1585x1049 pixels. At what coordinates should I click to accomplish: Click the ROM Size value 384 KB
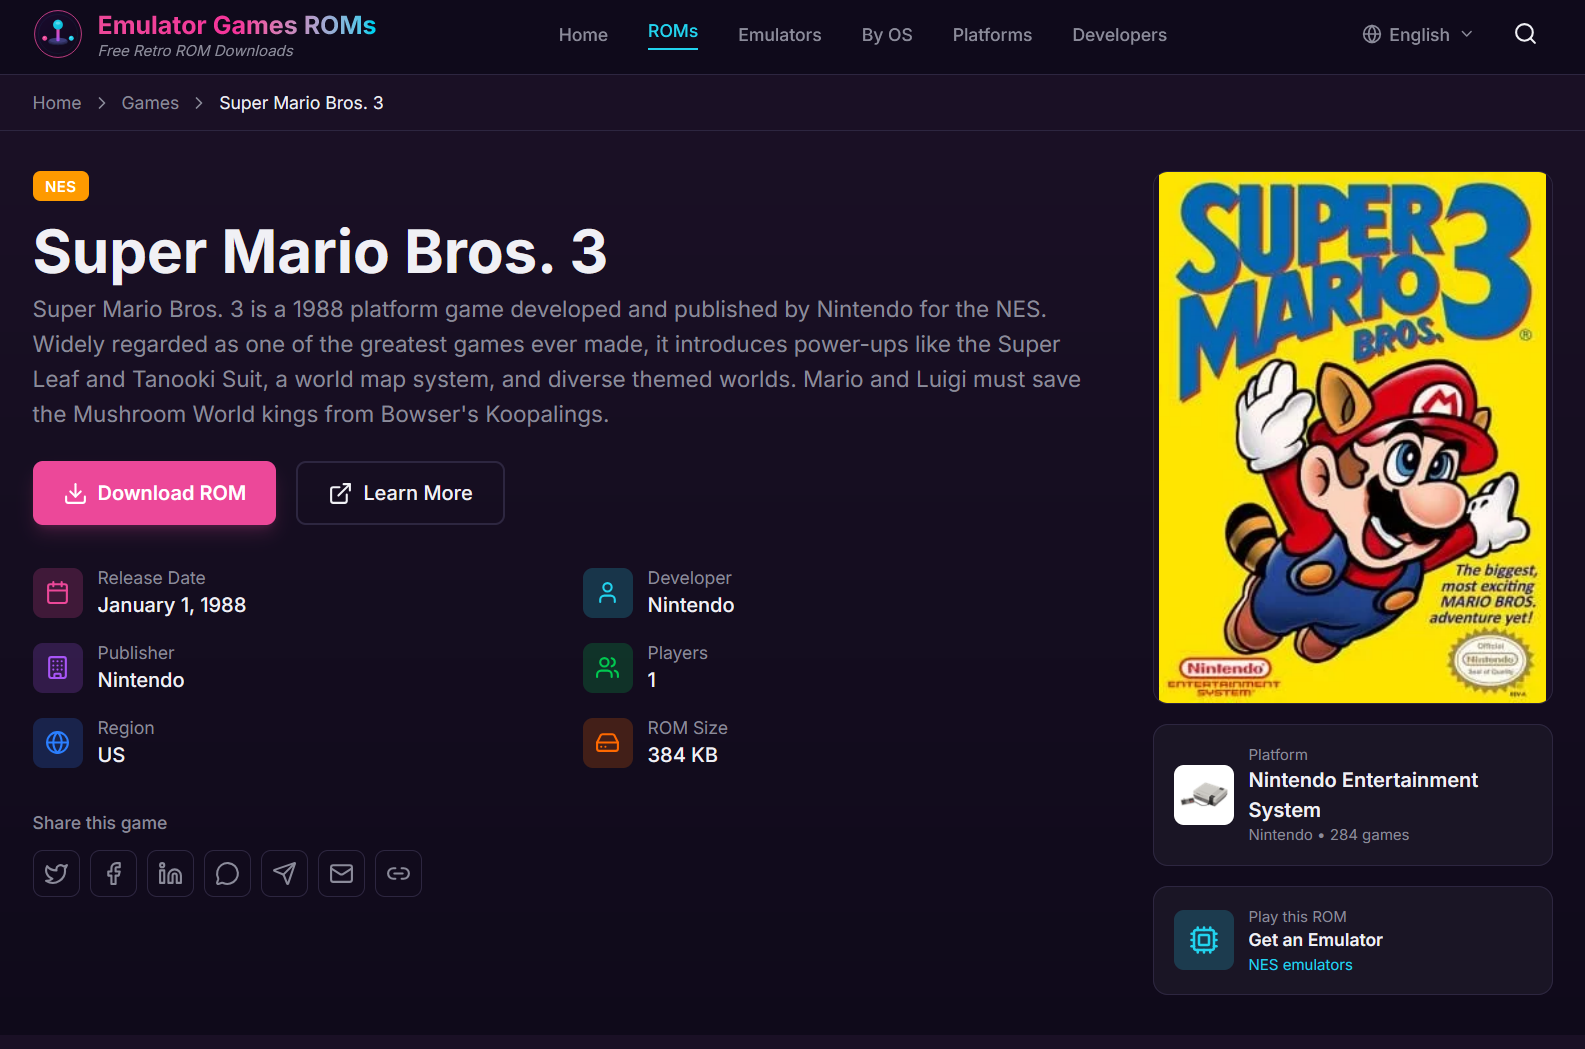[683, 755]
